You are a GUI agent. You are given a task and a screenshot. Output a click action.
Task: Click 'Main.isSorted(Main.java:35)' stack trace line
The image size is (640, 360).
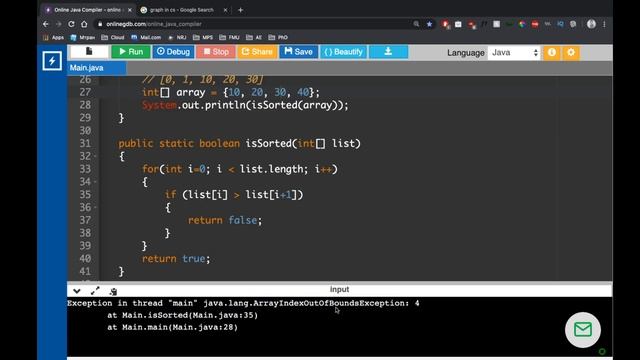[182, 315]
